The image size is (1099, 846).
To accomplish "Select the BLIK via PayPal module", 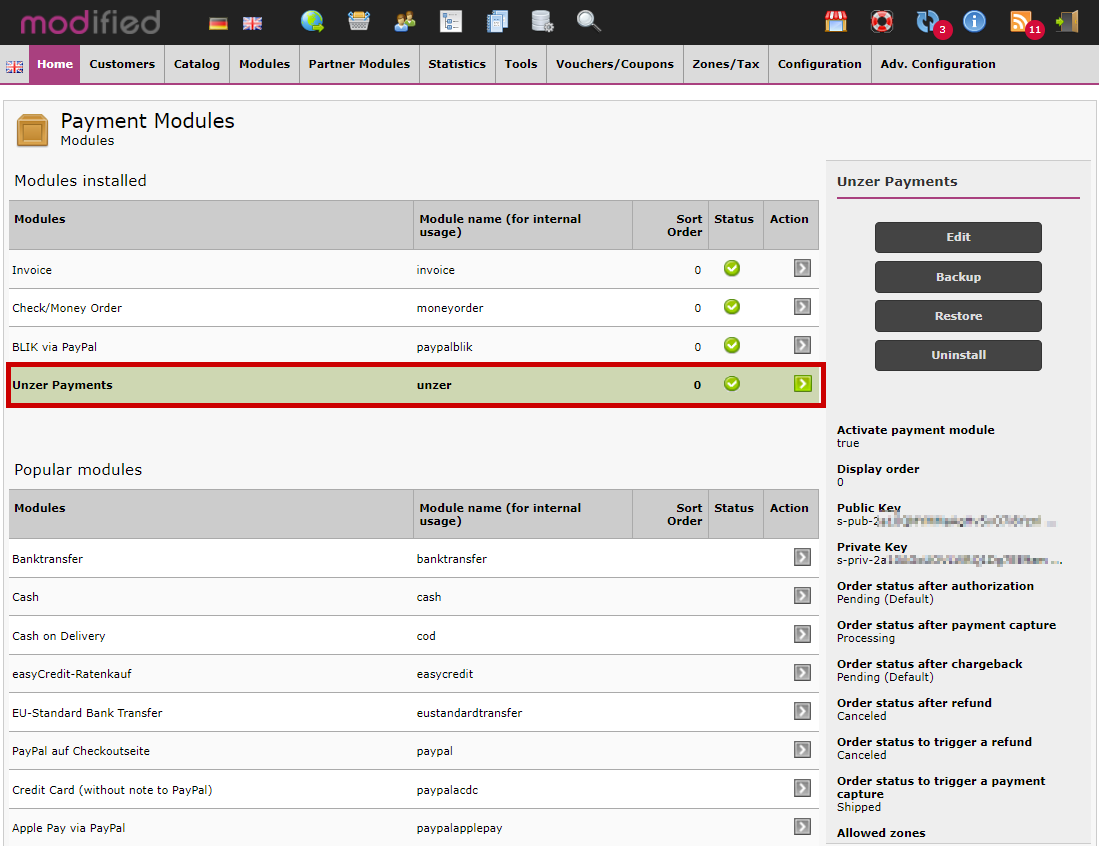I will click(x=54, y=347).
